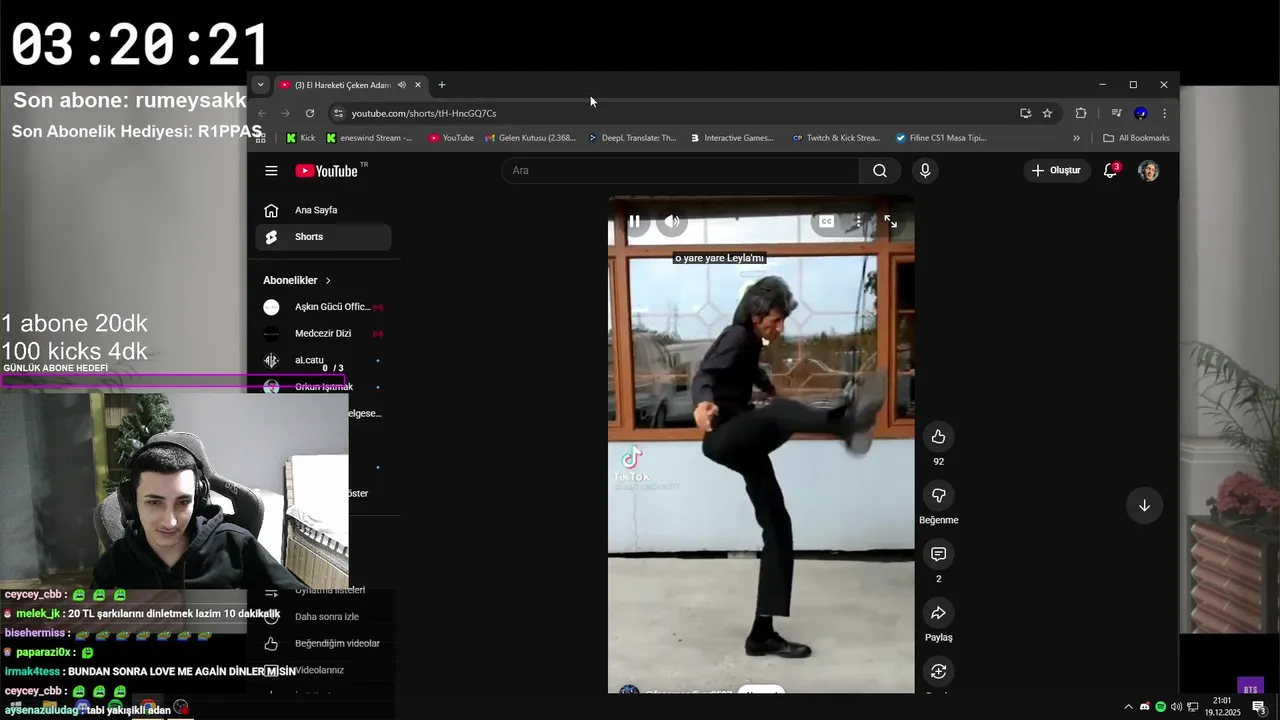Install or cast from address bar icon

click(x=1025, y=113)
